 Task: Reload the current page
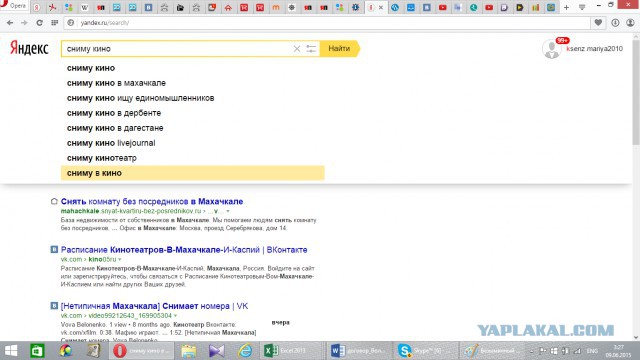[40, 23]
